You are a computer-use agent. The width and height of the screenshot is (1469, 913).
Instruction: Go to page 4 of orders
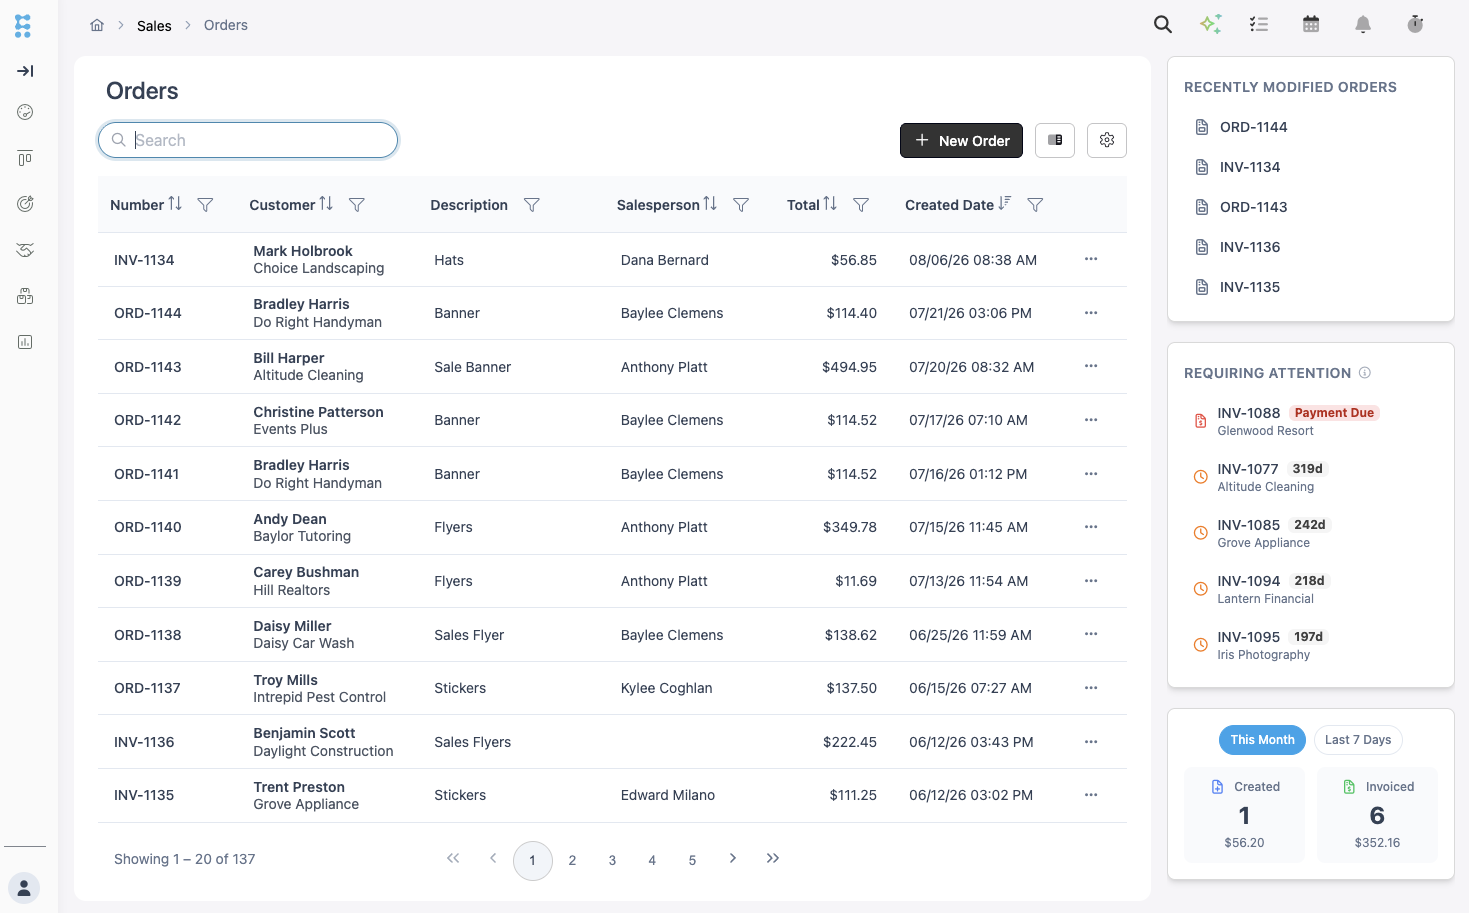[652, 860]
